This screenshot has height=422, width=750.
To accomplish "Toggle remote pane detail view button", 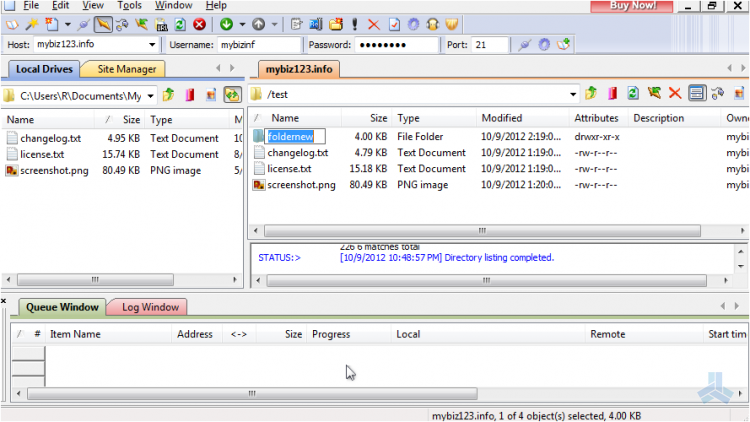I will 696,94.
